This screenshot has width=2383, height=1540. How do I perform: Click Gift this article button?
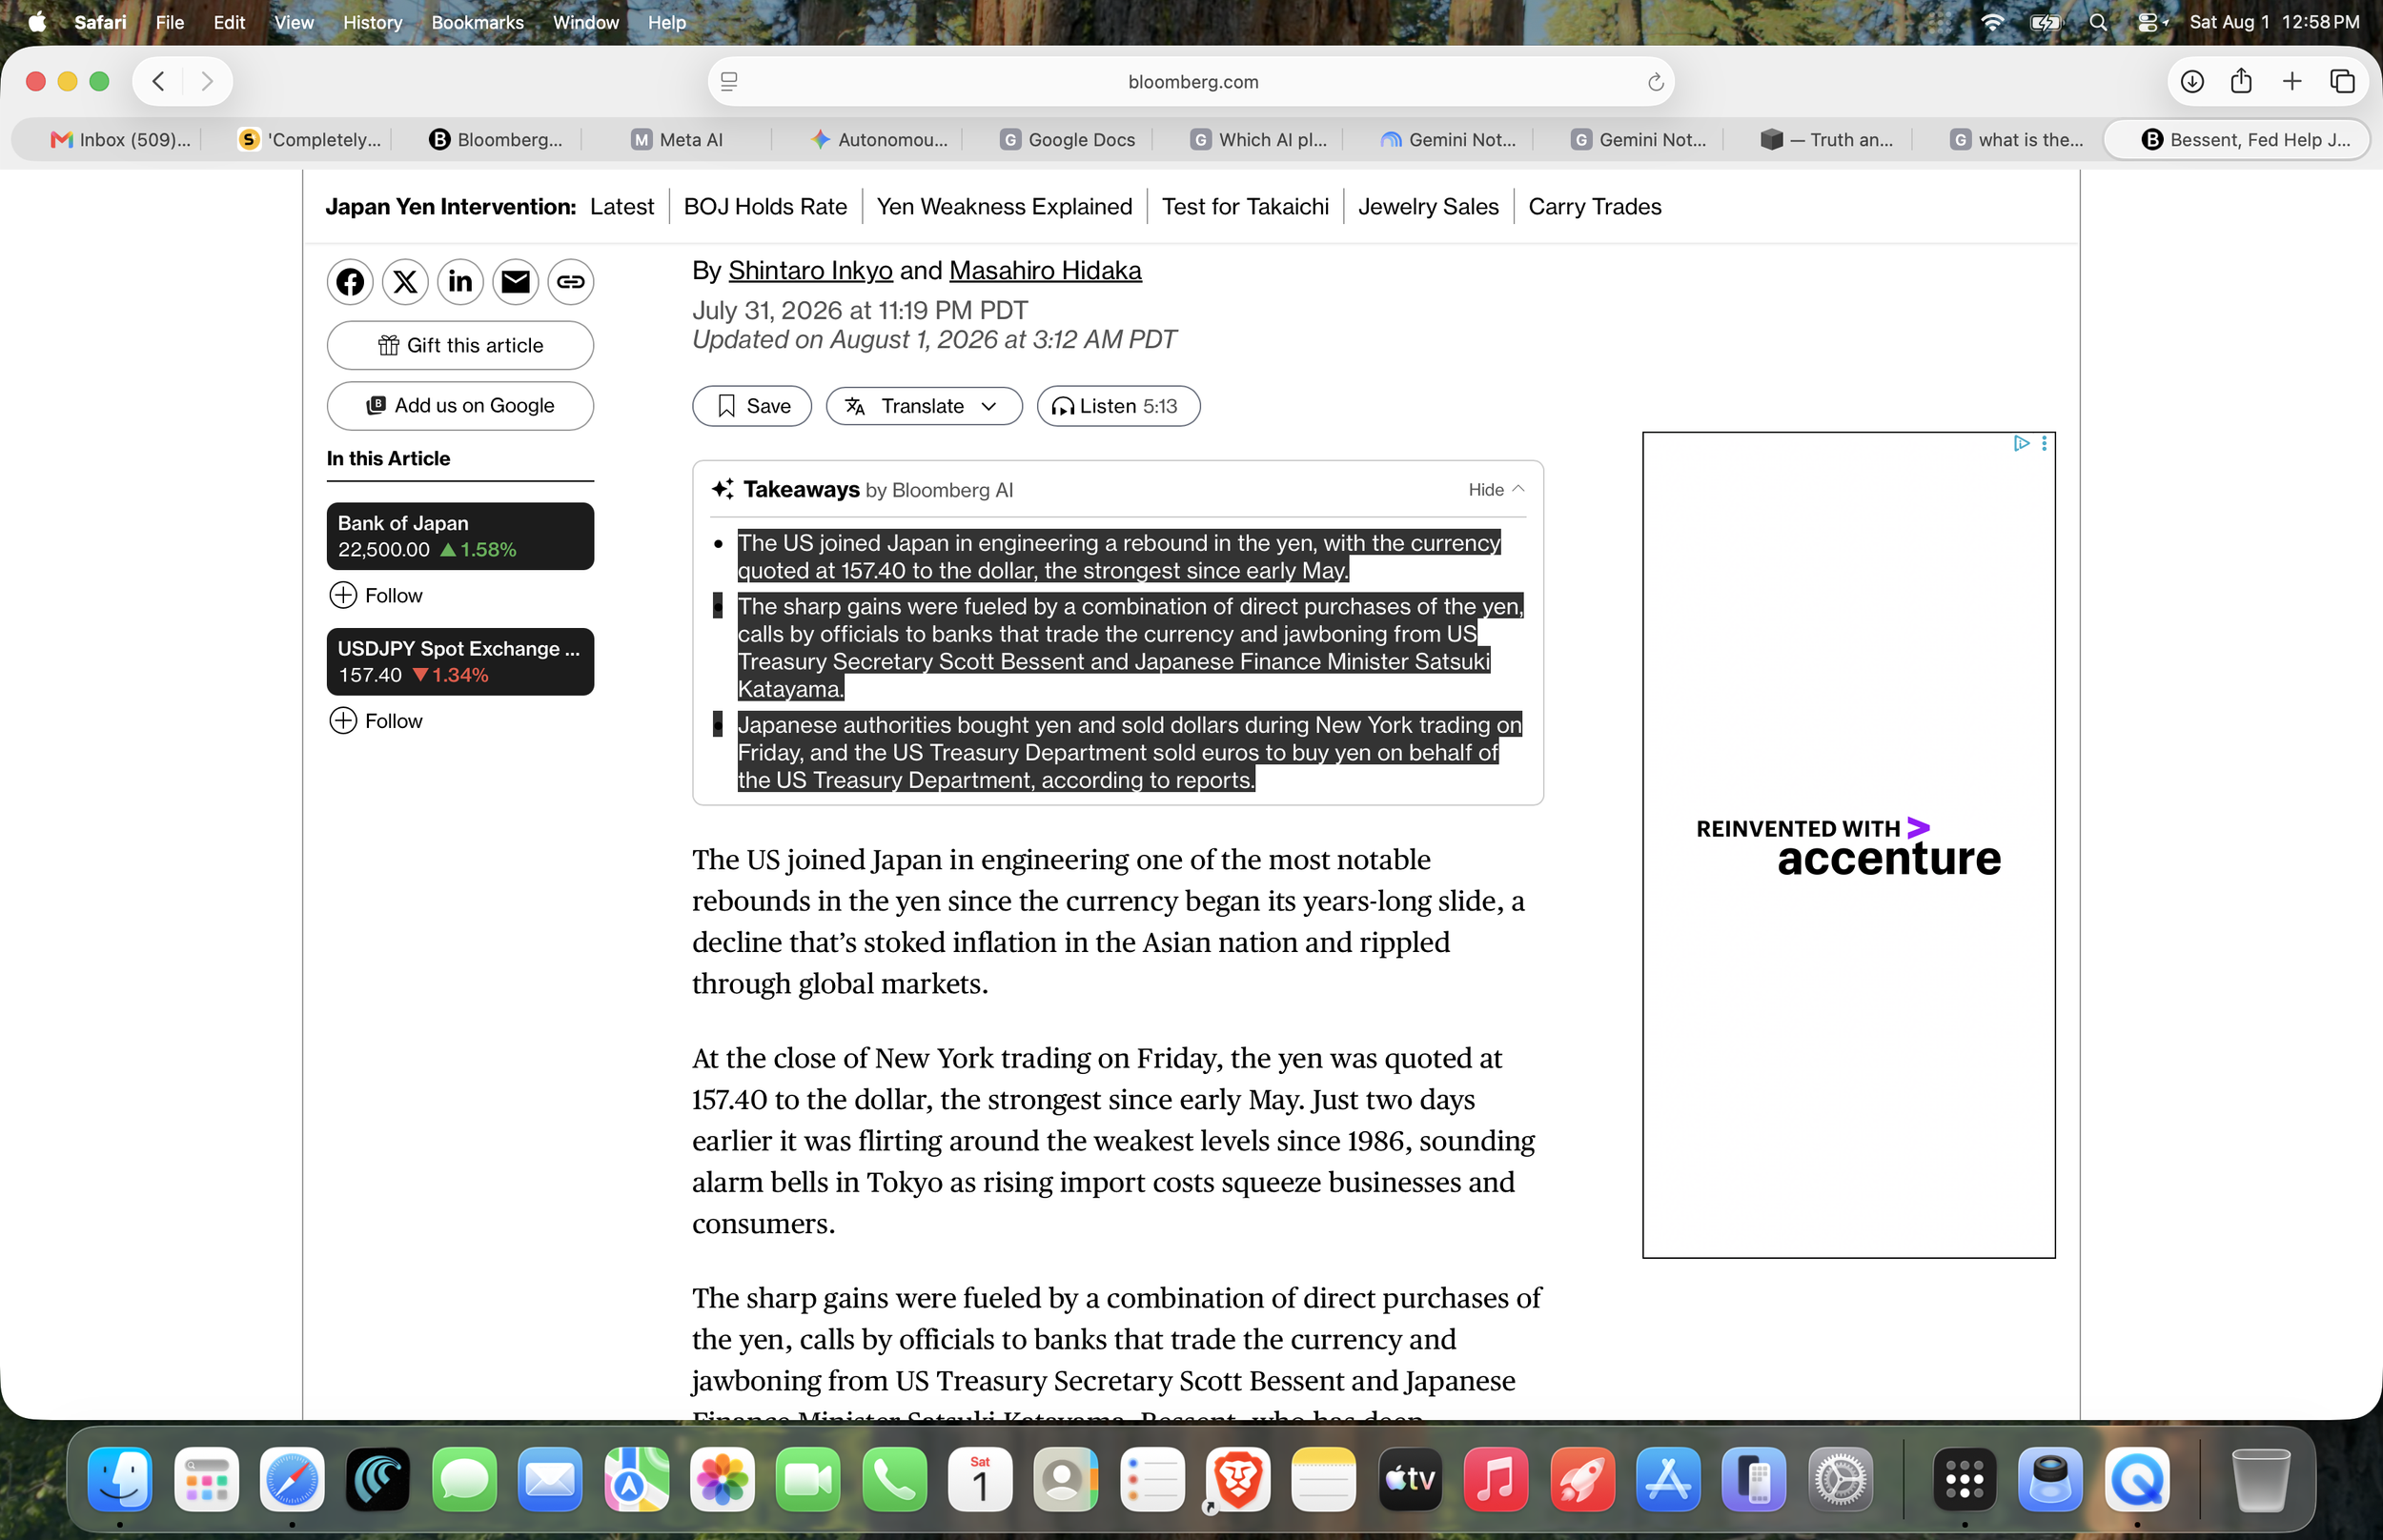point(460,345)
